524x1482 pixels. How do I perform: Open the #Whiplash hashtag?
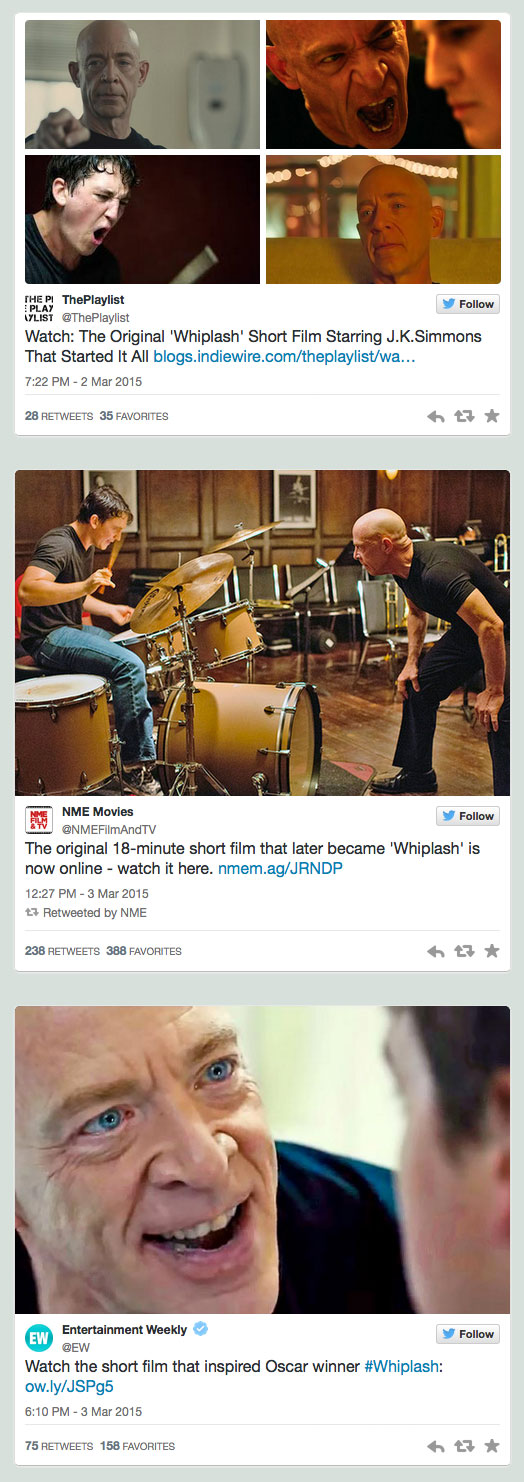(404, 1367)
